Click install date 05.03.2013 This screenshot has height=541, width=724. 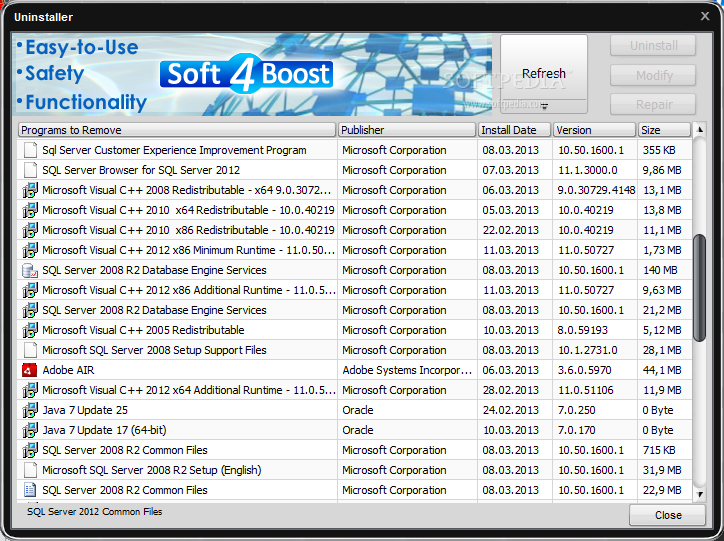pos(511,210)
